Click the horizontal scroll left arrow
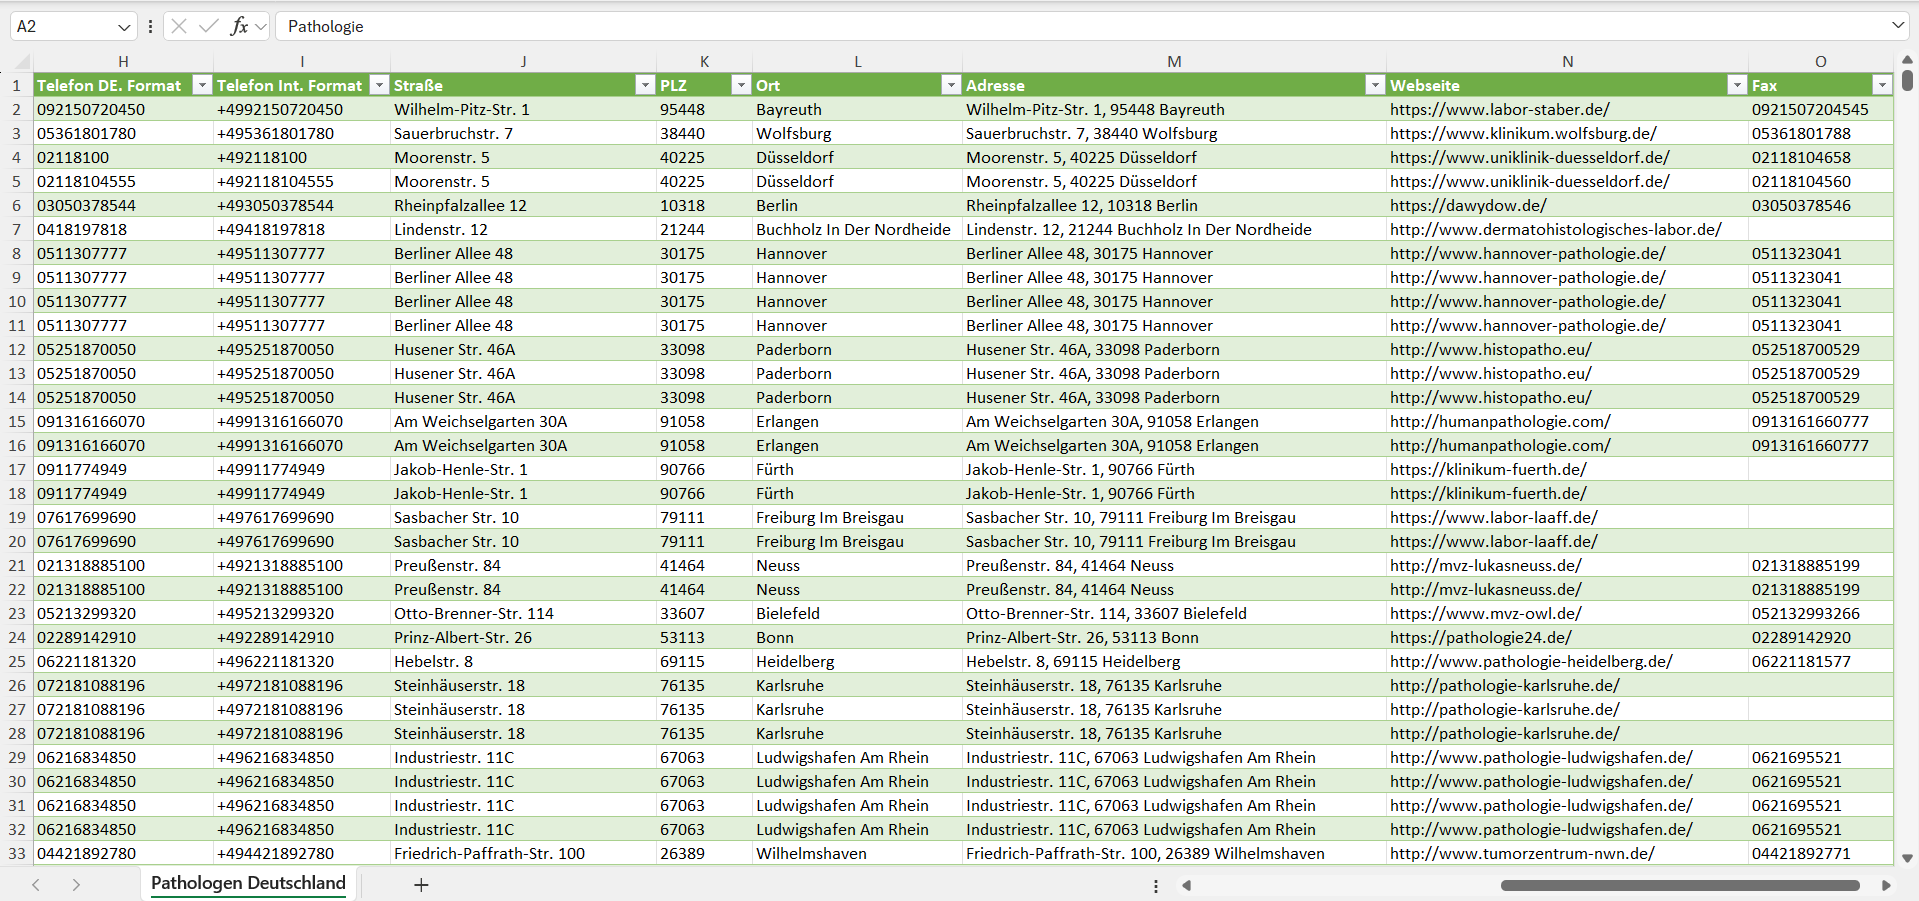The width and height of the screenshot is (1919, 901). [x=1187, y=885]
